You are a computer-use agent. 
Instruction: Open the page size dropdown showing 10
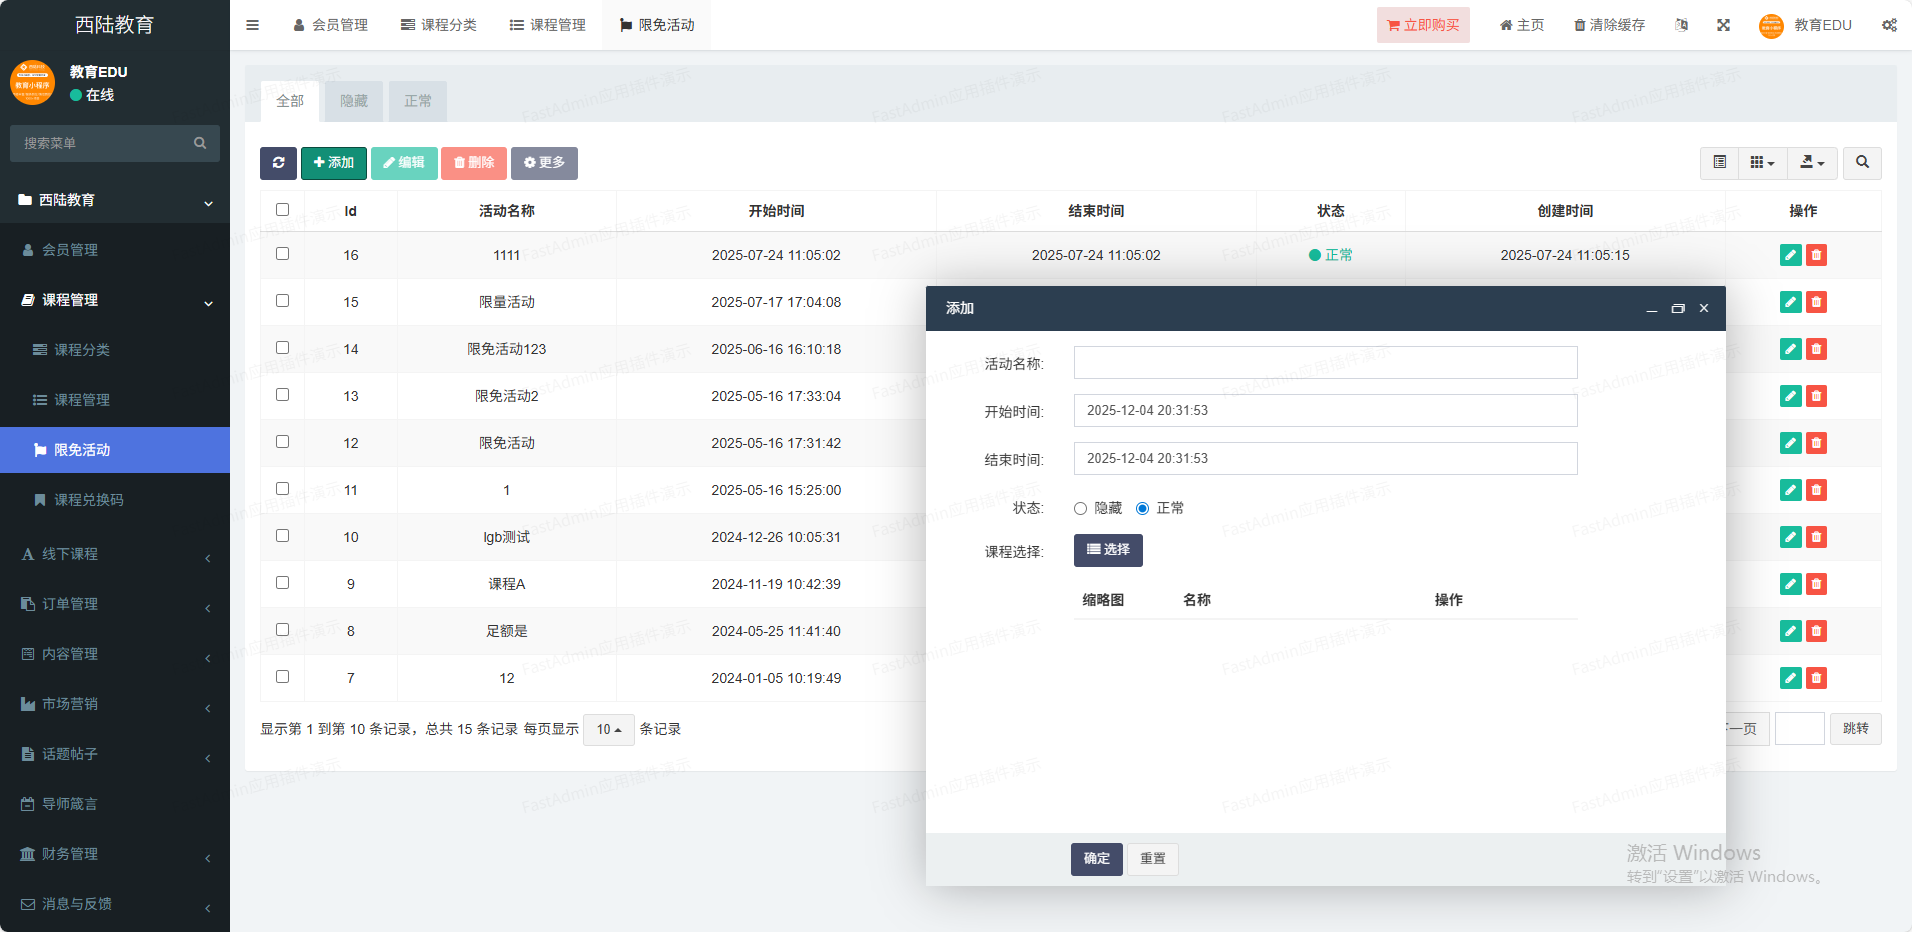click(608, 730)
